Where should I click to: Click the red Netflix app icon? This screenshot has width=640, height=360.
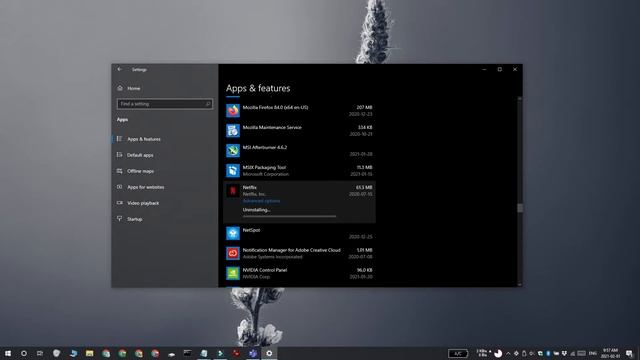(x=233, y=191)
